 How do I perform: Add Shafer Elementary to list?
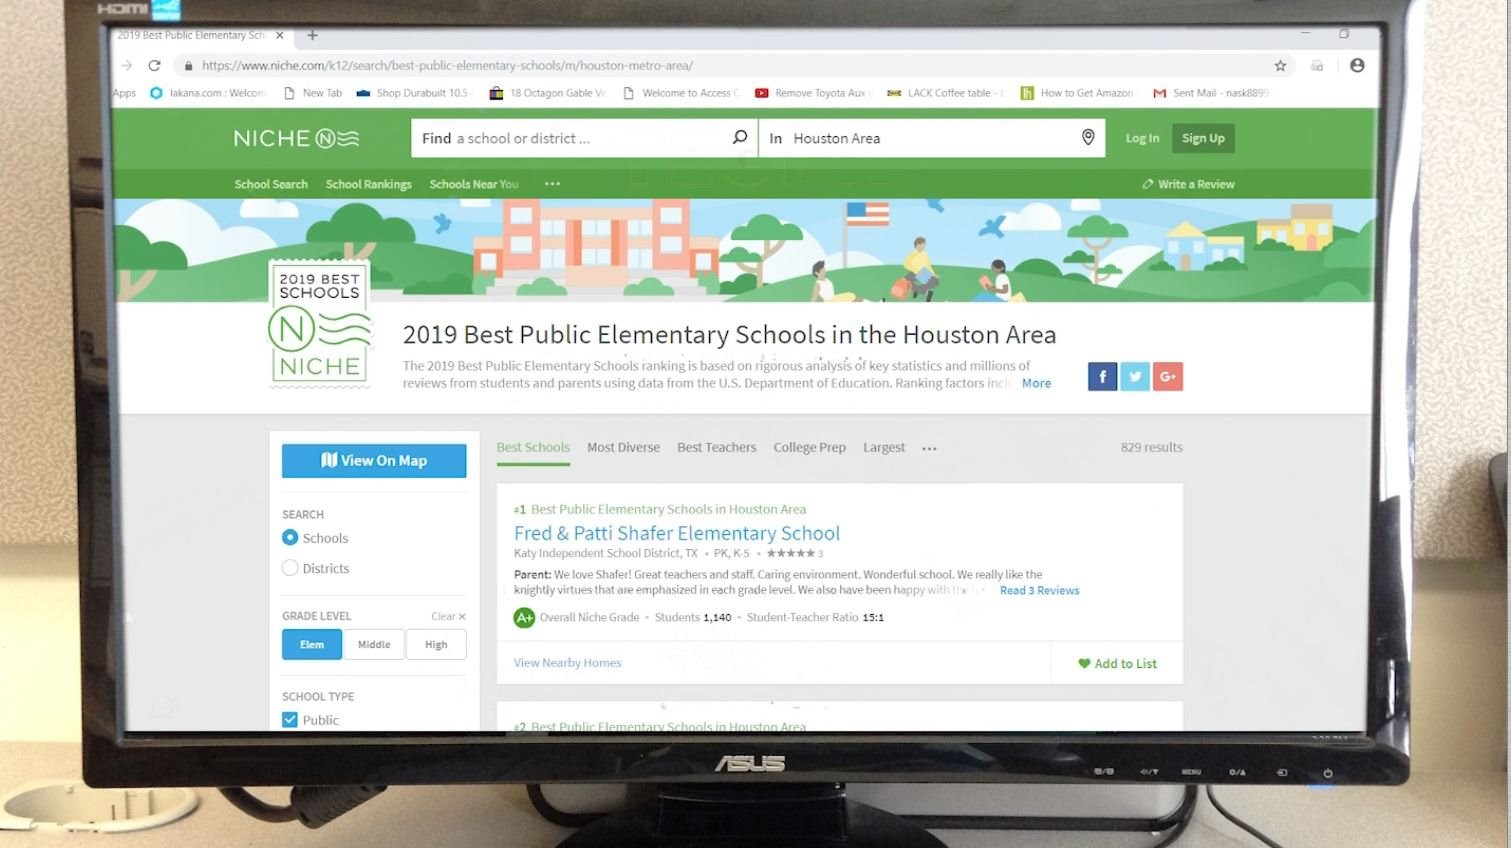(x=1117, y=663)
